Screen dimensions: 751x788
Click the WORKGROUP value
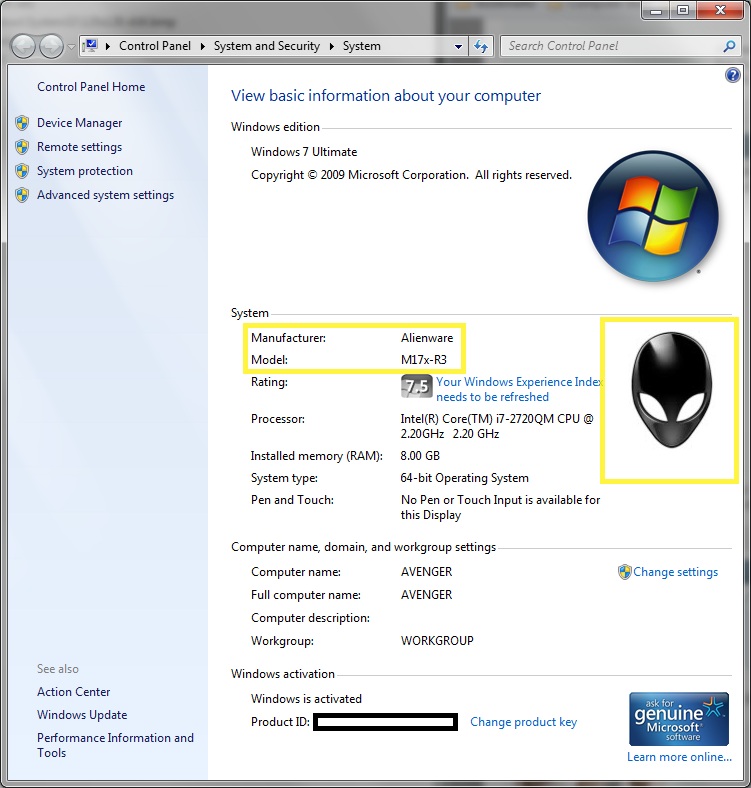(x=437, y=641)
